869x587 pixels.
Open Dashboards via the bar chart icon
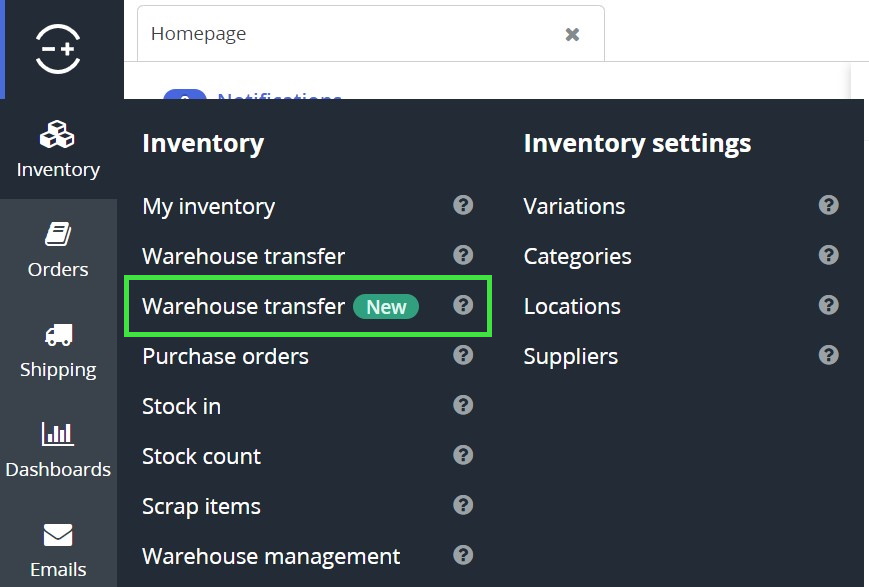pos(57,434)
